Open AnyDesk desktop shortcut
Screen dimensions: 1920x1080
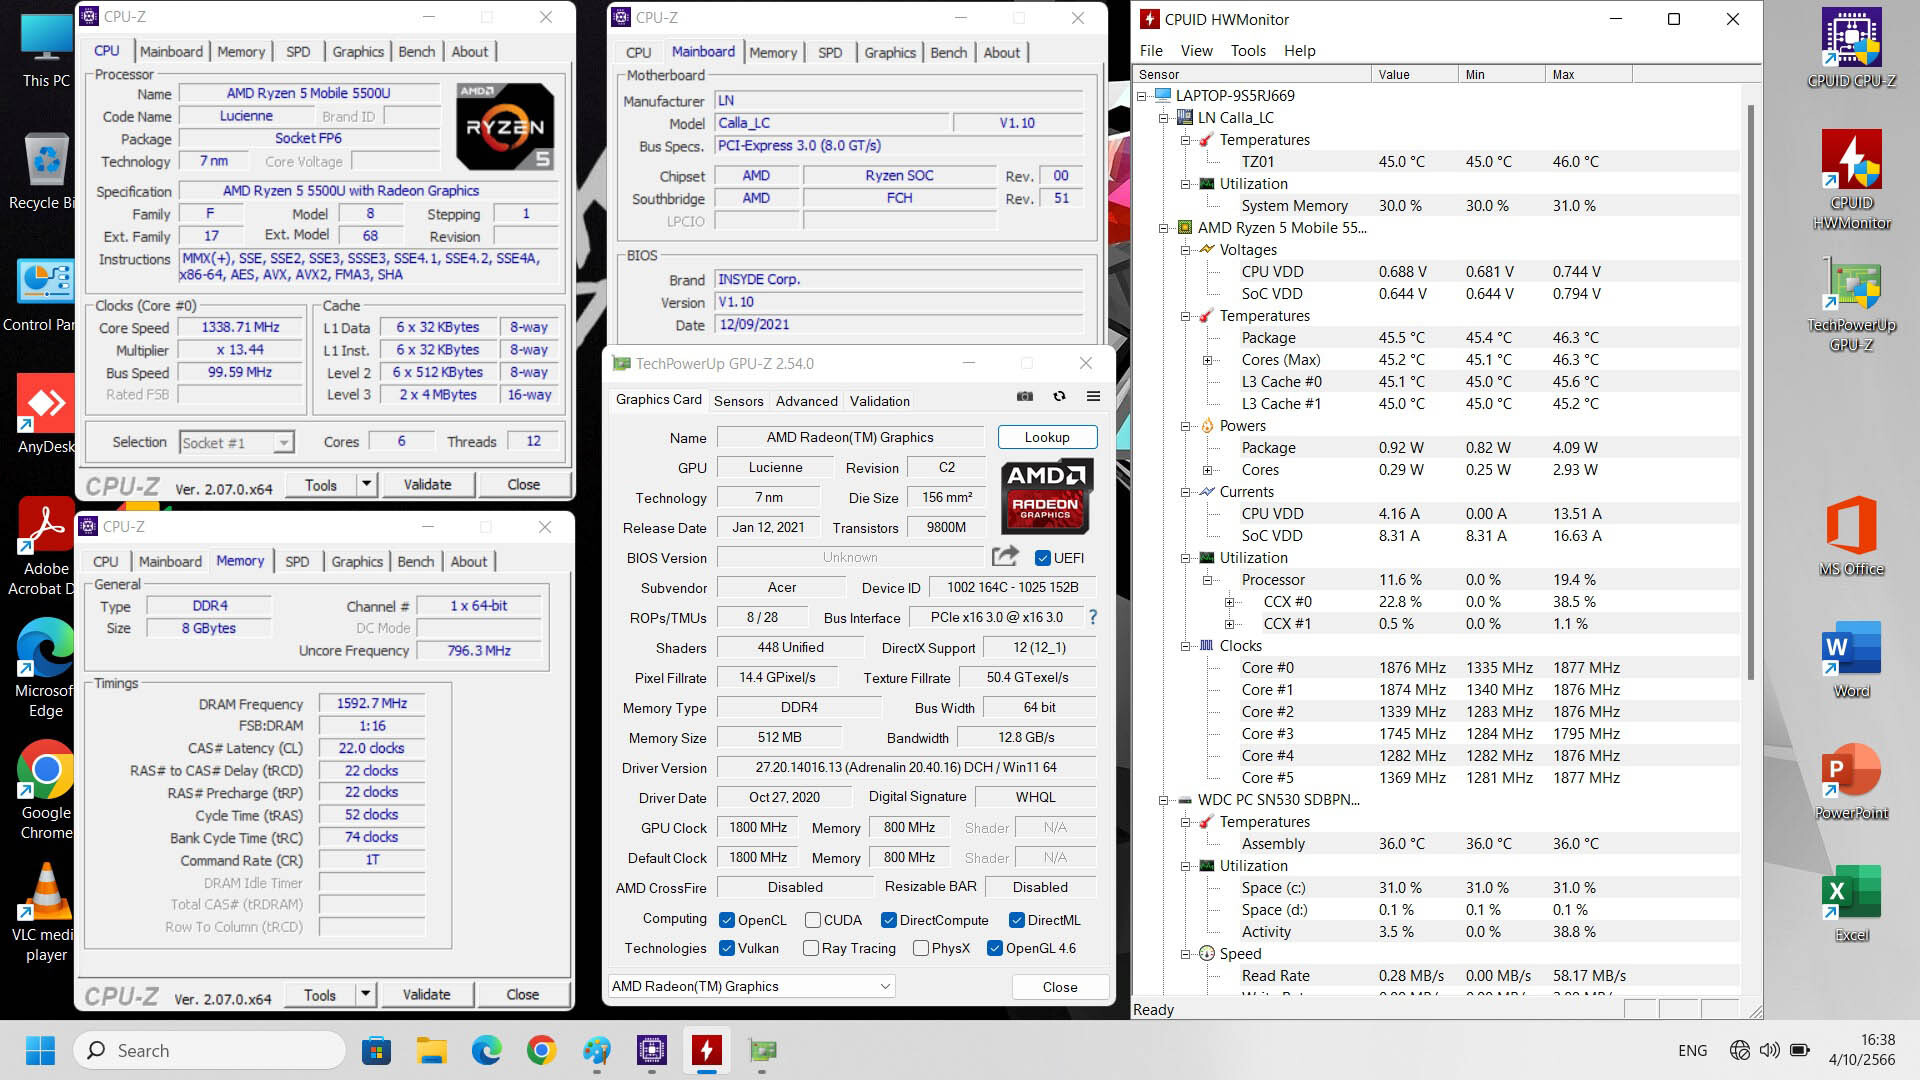(46, 415)
